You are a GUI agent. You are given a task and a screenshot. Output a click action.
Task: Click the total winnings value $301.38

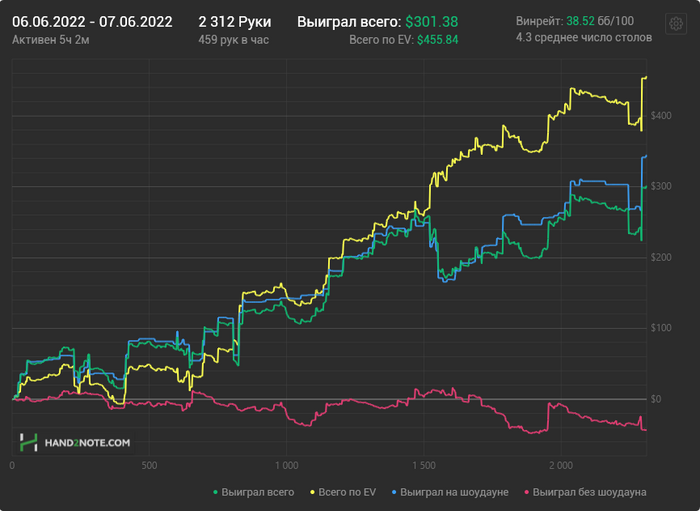[432, 22]
